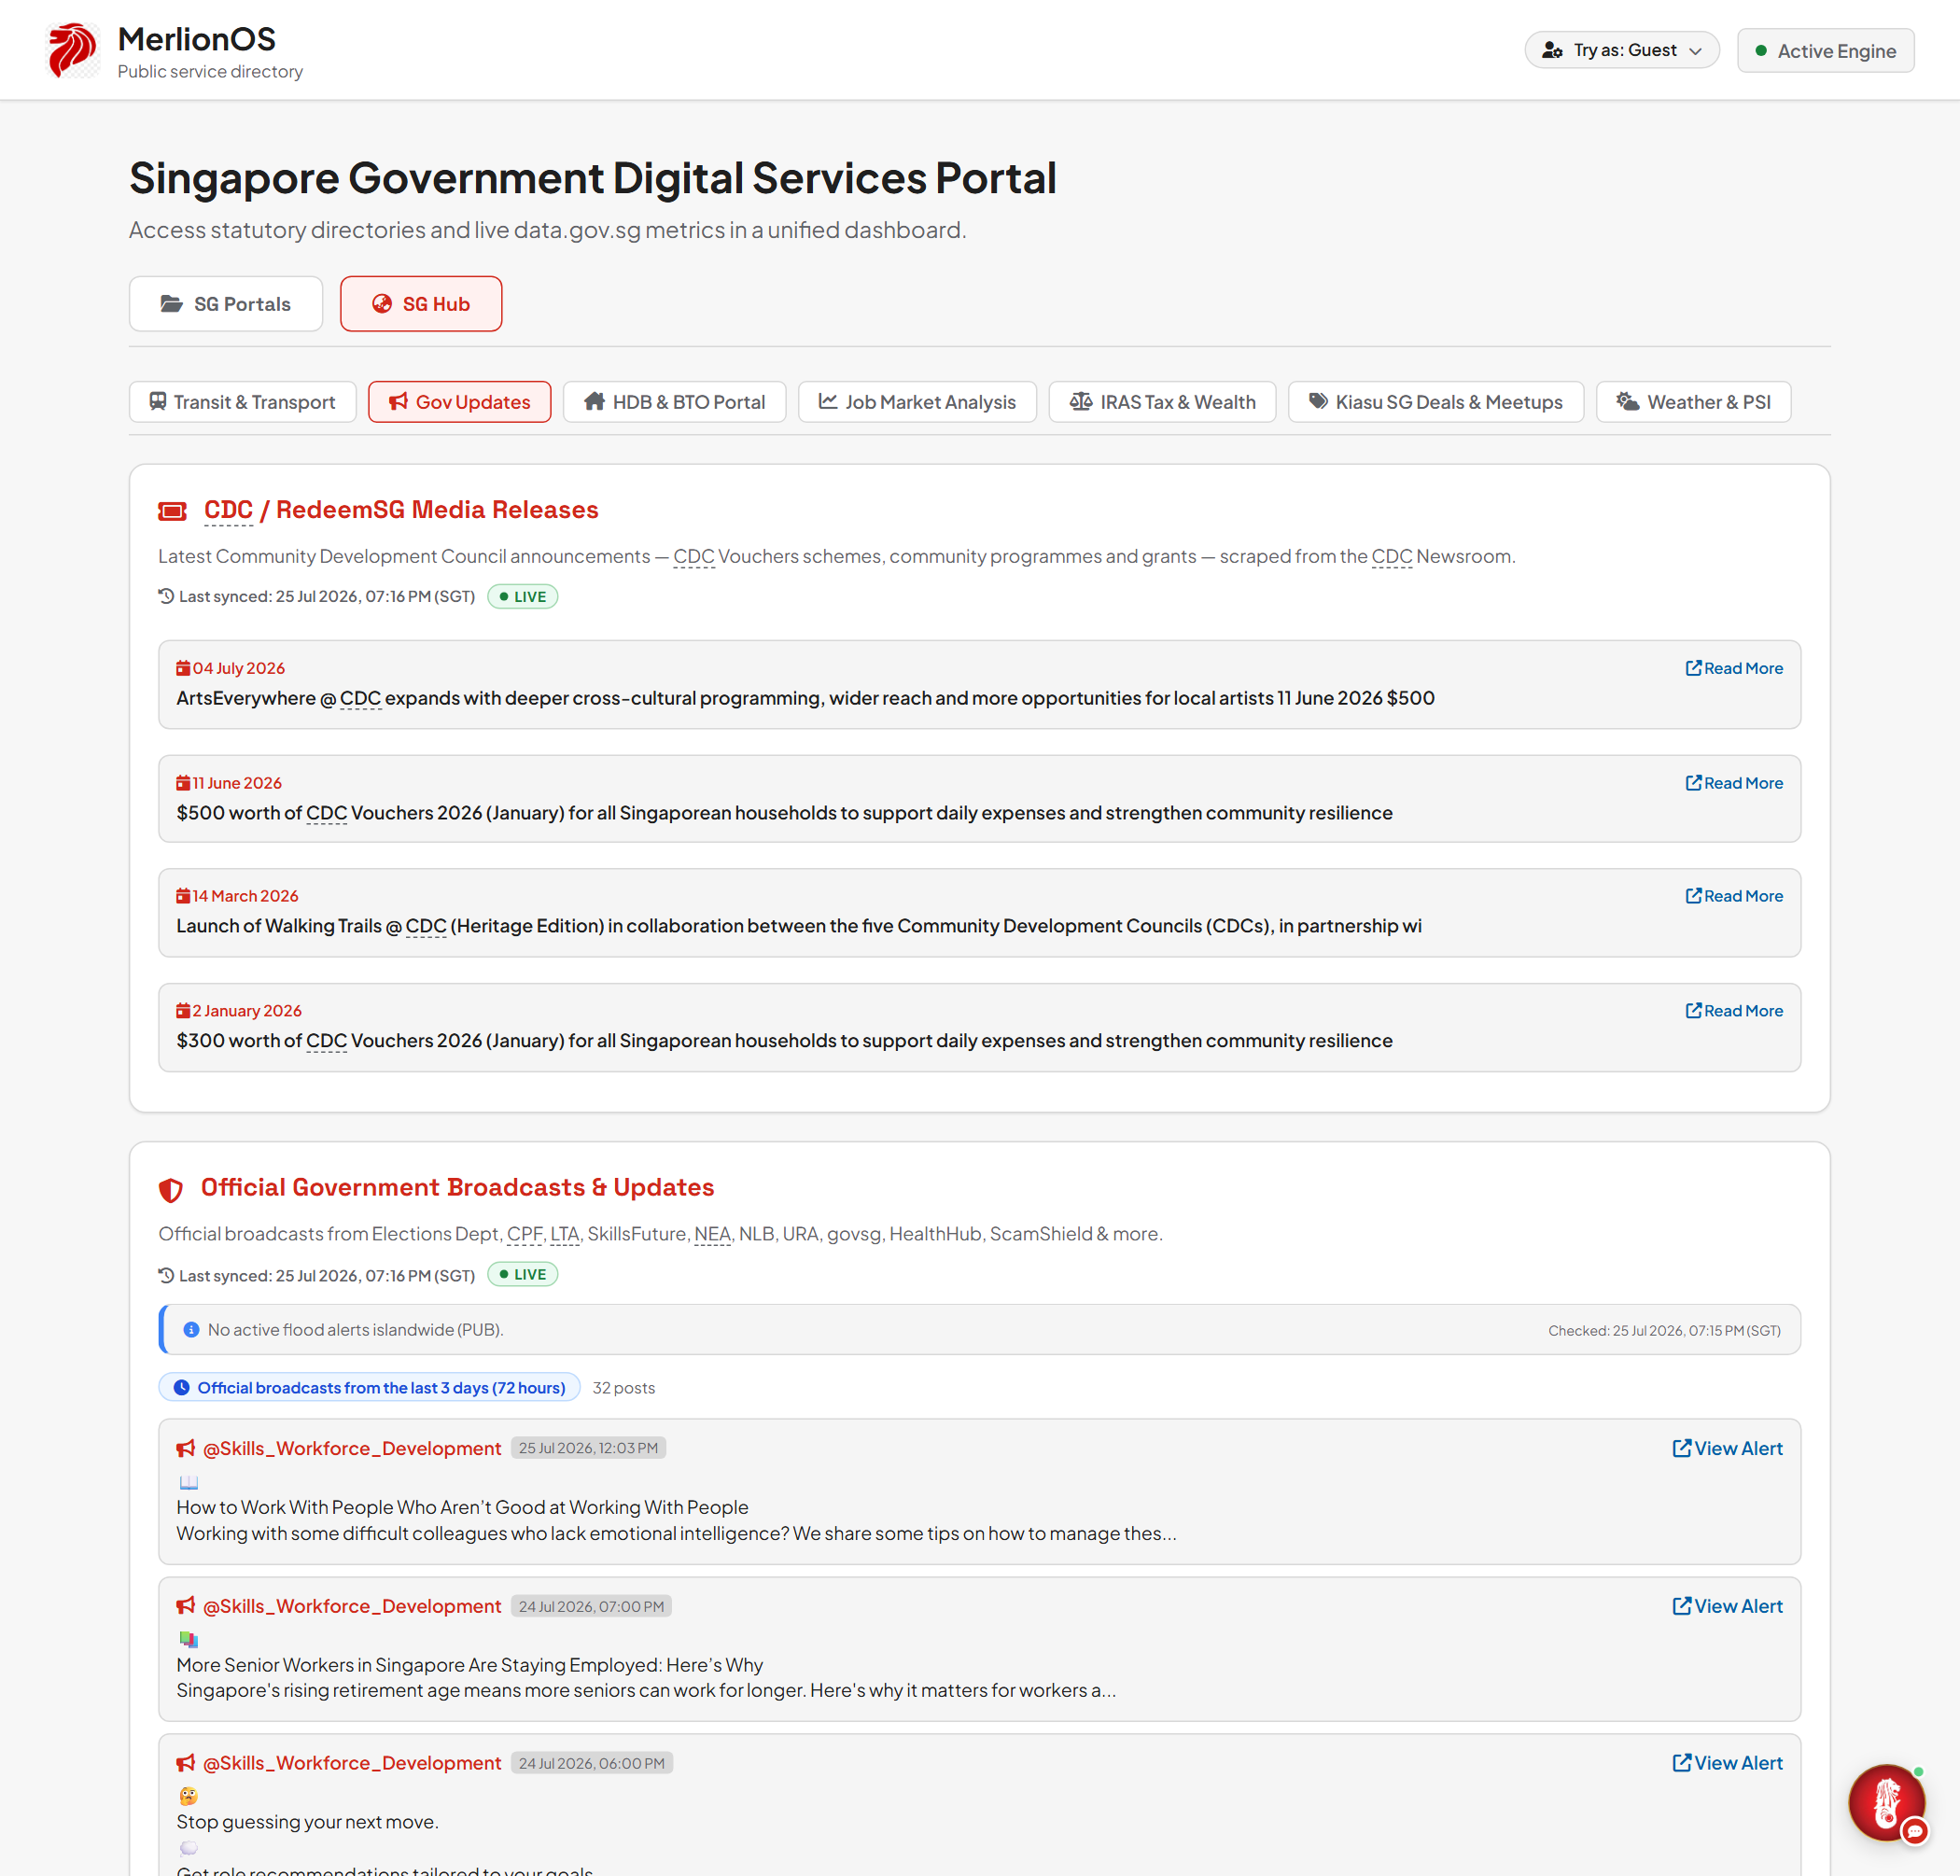
Task: Open Read More for 14 March 2026 release
Action: (x=1734, y=896)
